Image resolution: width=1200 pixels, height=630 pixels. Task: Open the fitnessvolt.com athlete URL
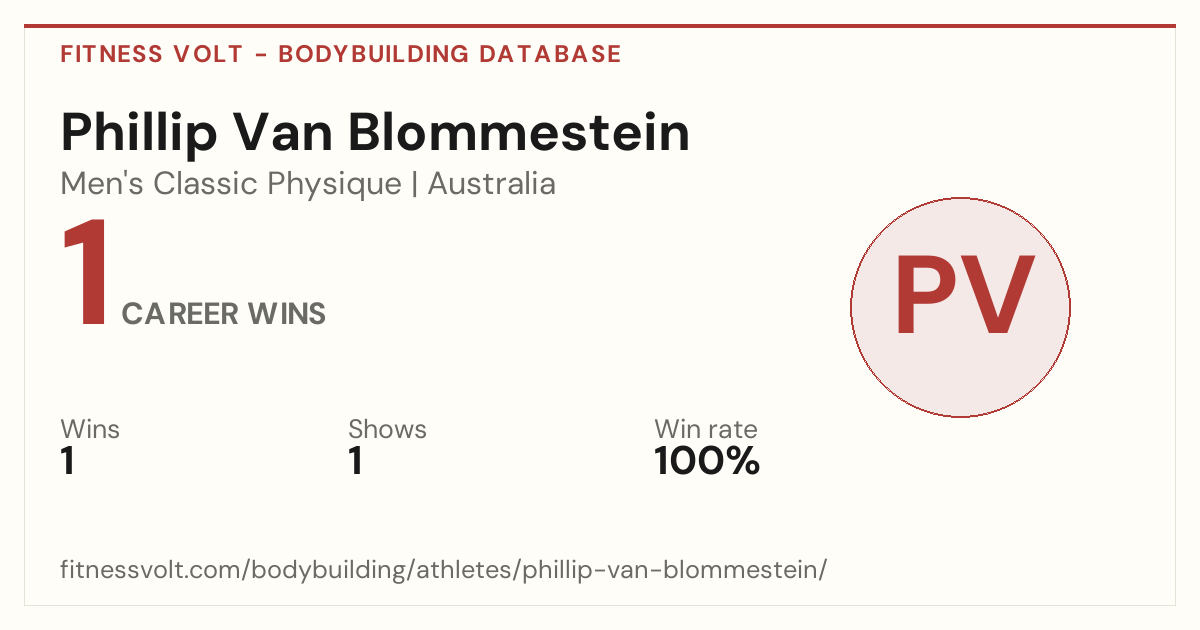click(x=444, y=570)
